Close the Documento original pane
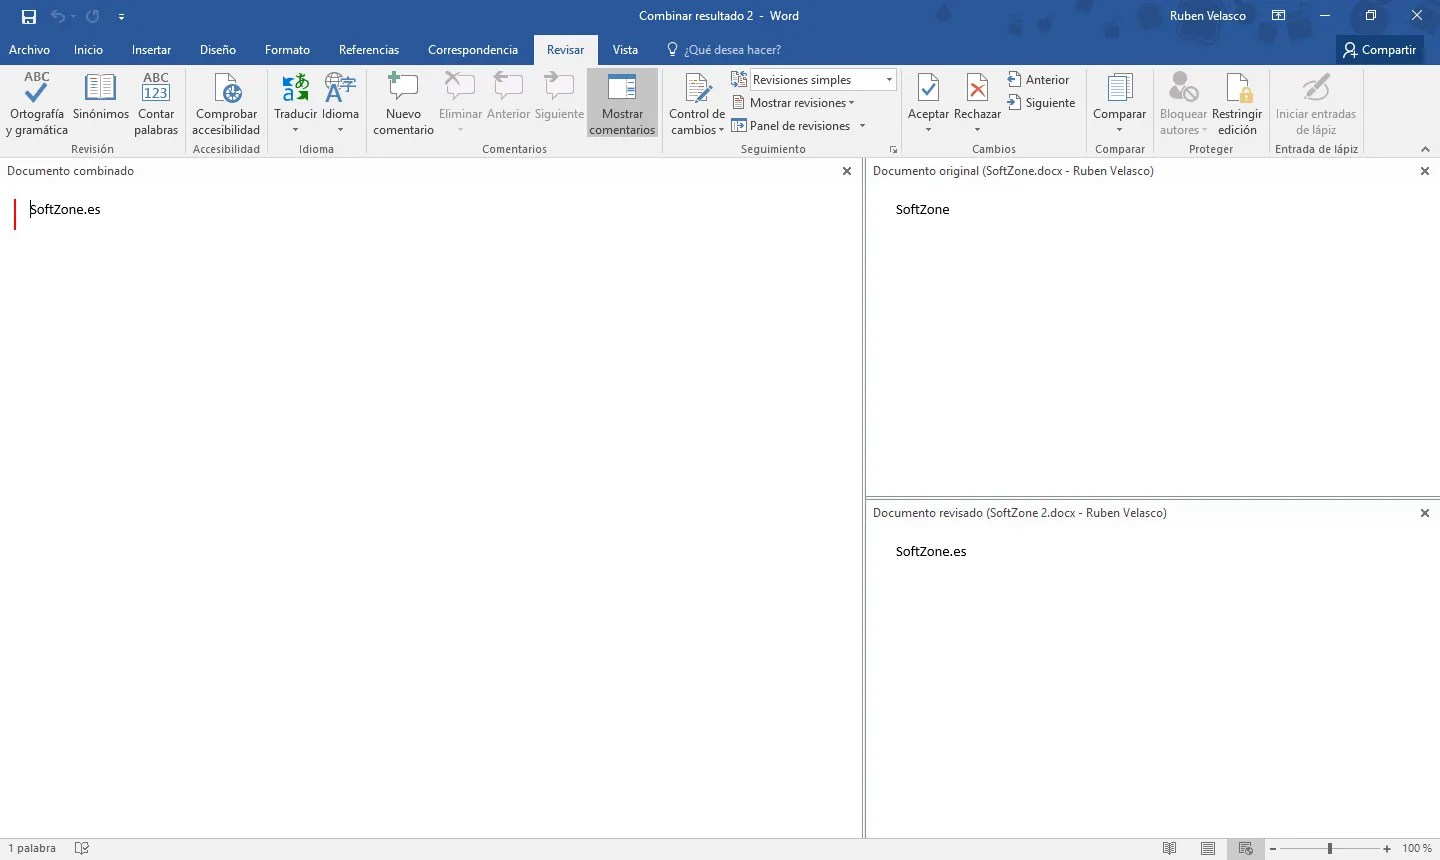The image size is (1440, 860). pos(1425,171)
